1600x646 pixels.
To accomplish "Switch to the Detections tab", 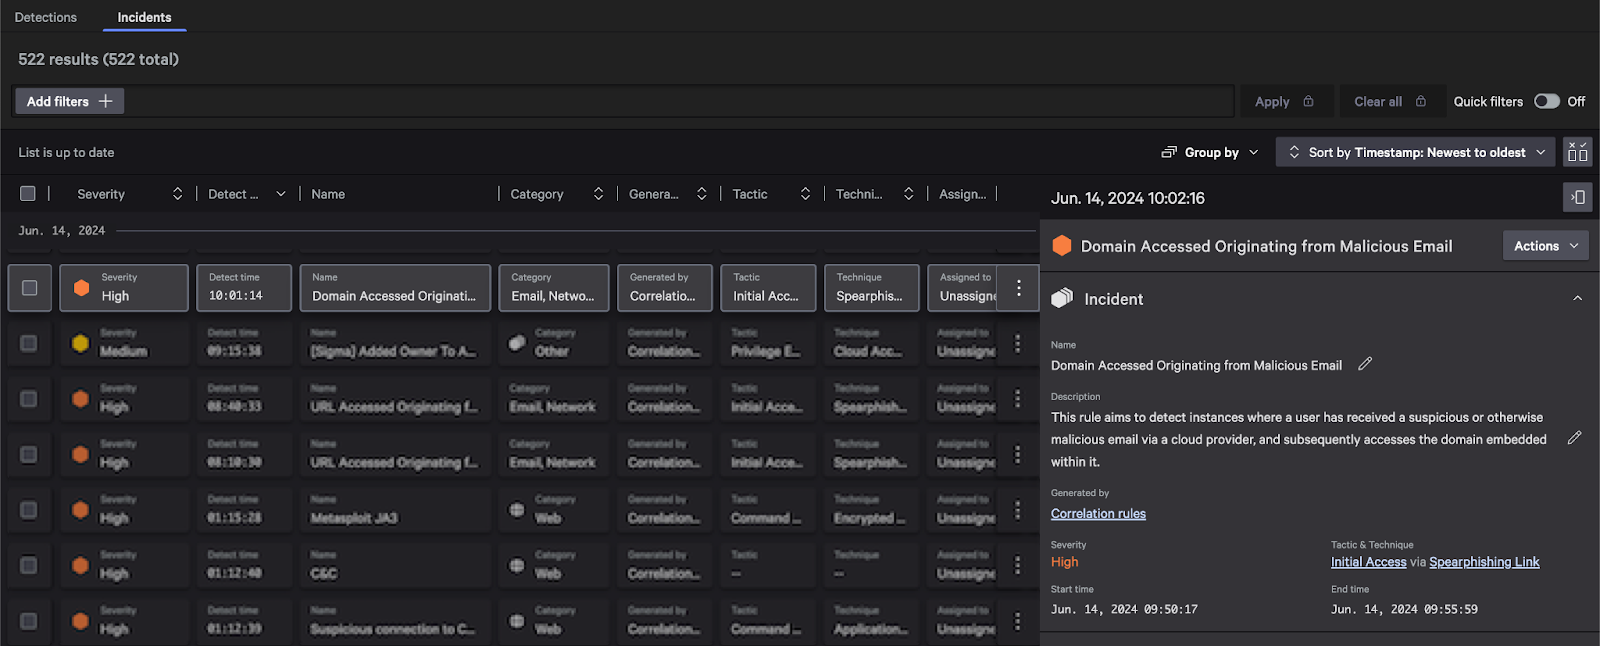I will point(46,17).
